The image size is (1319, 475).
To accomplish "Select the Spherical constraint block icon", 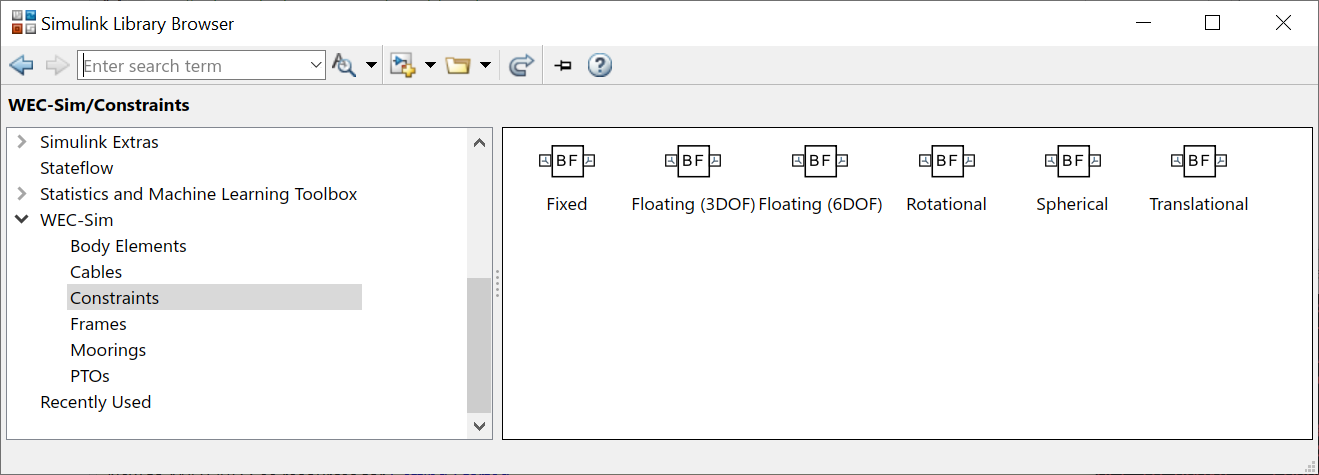I will 1072,160.
